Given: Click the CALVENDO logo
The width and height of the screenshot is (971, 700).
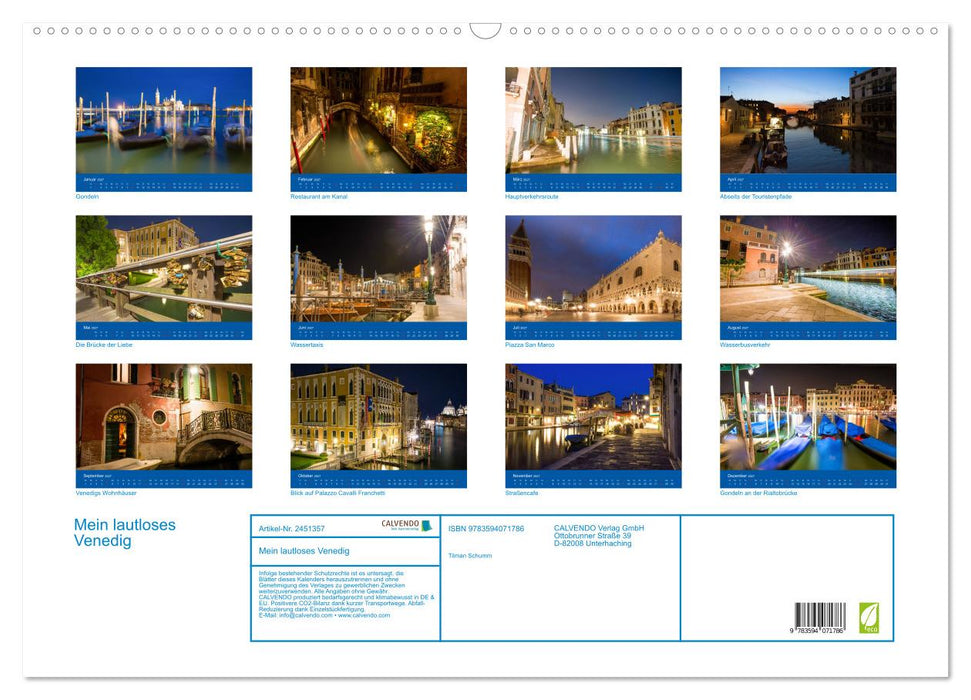Looking at the screenshot, I should click(406, 525).
